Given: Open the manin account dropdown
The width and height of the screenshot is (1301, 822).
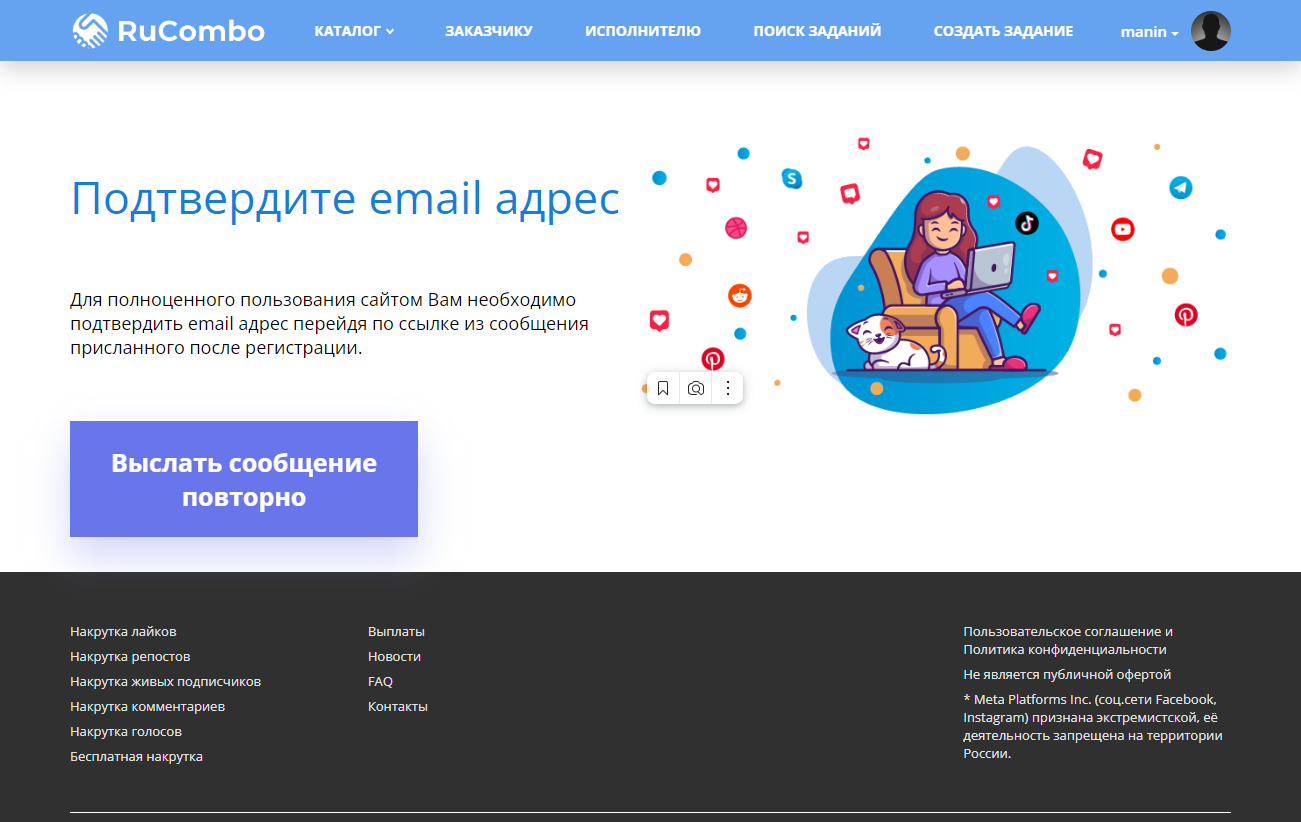Looking at the screenshot, I should point(1149,32).
